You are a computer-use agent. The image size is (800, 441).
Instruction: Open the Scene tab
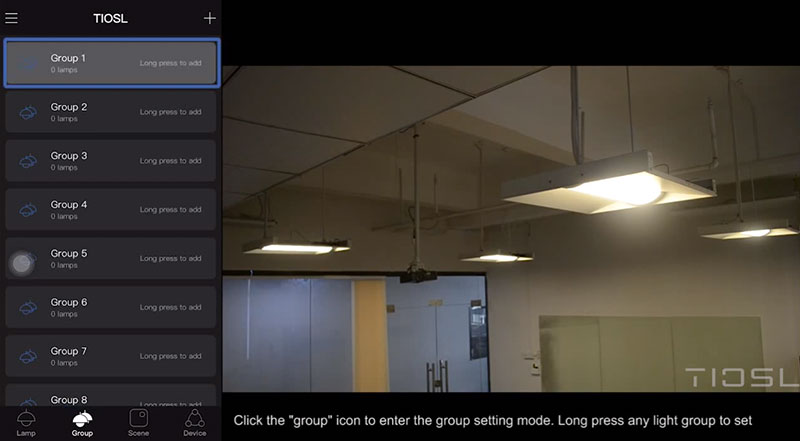138,423
